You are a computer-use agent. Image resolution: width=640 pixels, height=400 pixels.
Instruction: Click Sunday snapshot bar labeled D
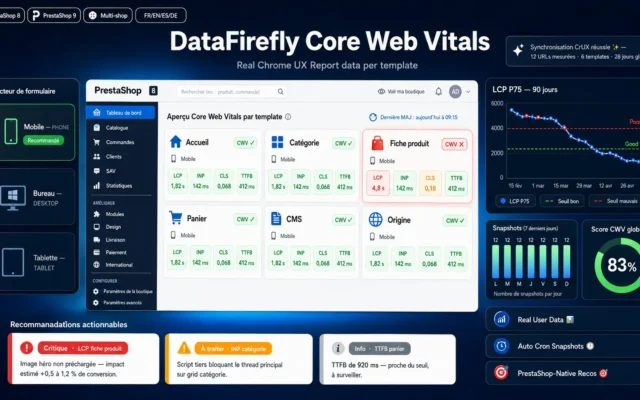pyautogui.click(x=567, y=261)
